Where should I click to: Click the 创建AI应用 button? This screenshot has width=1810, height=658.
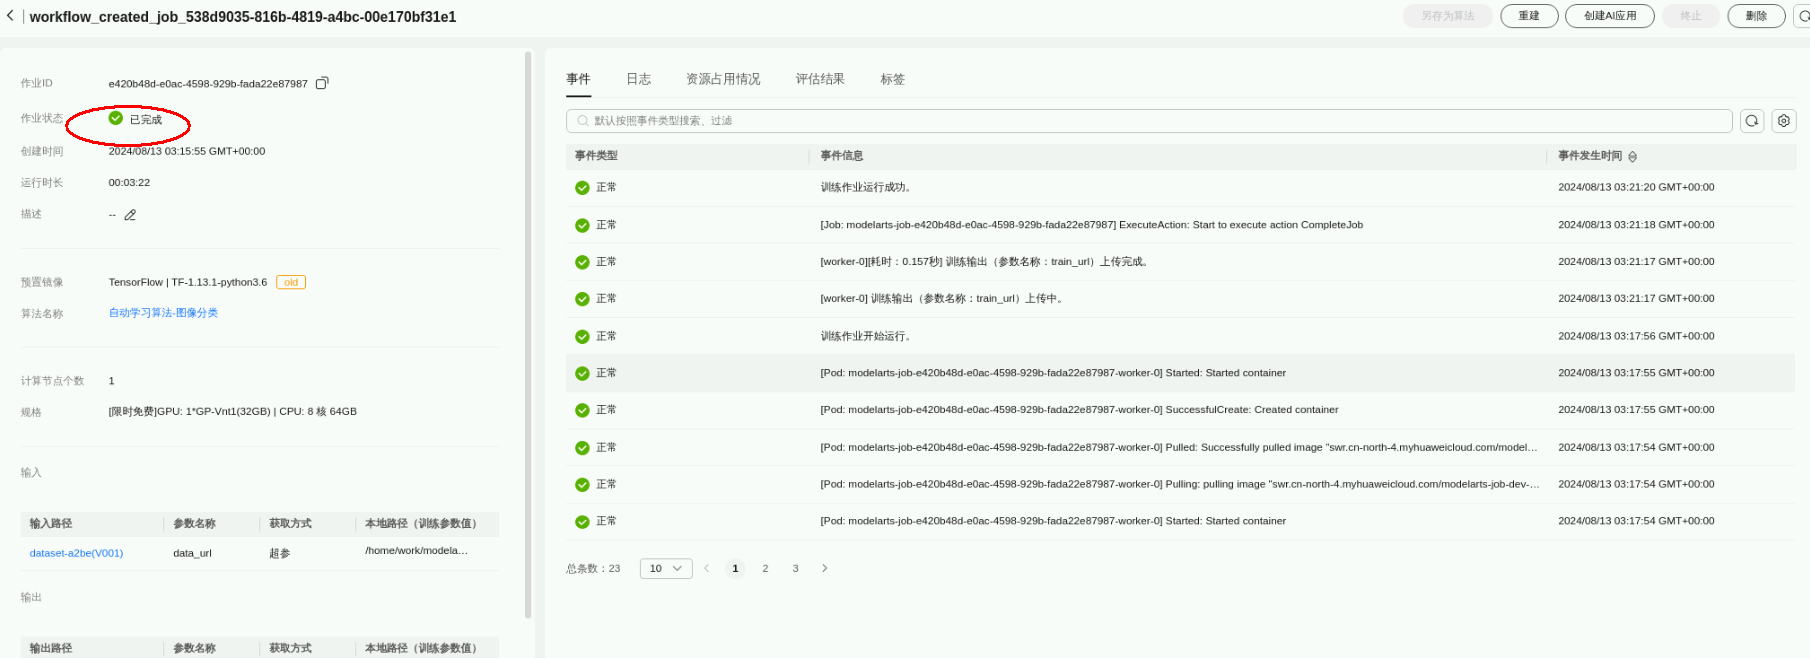1609,16
